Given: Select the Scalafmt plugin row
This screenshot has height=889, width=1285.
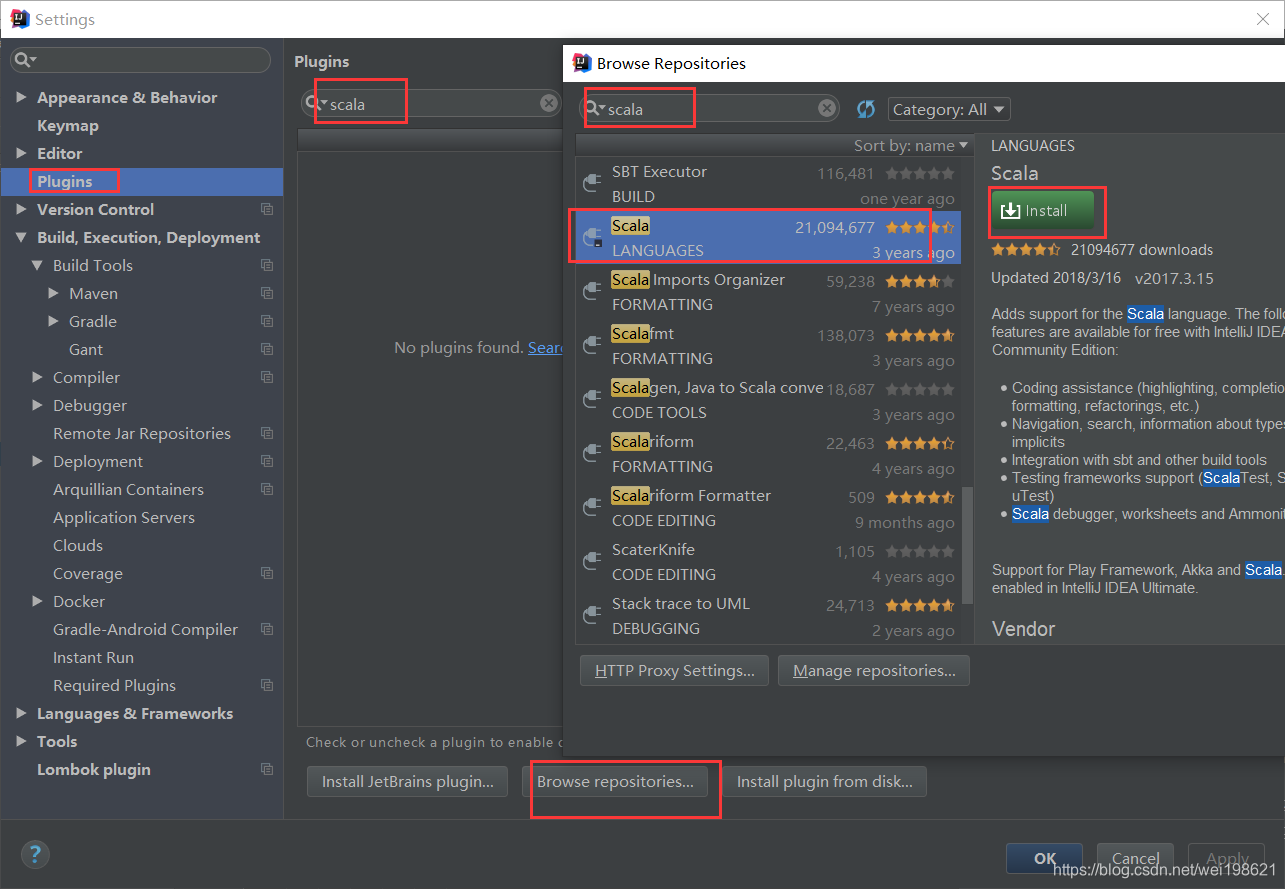Looking at the screenshot, I should click(x=768, y=346).
